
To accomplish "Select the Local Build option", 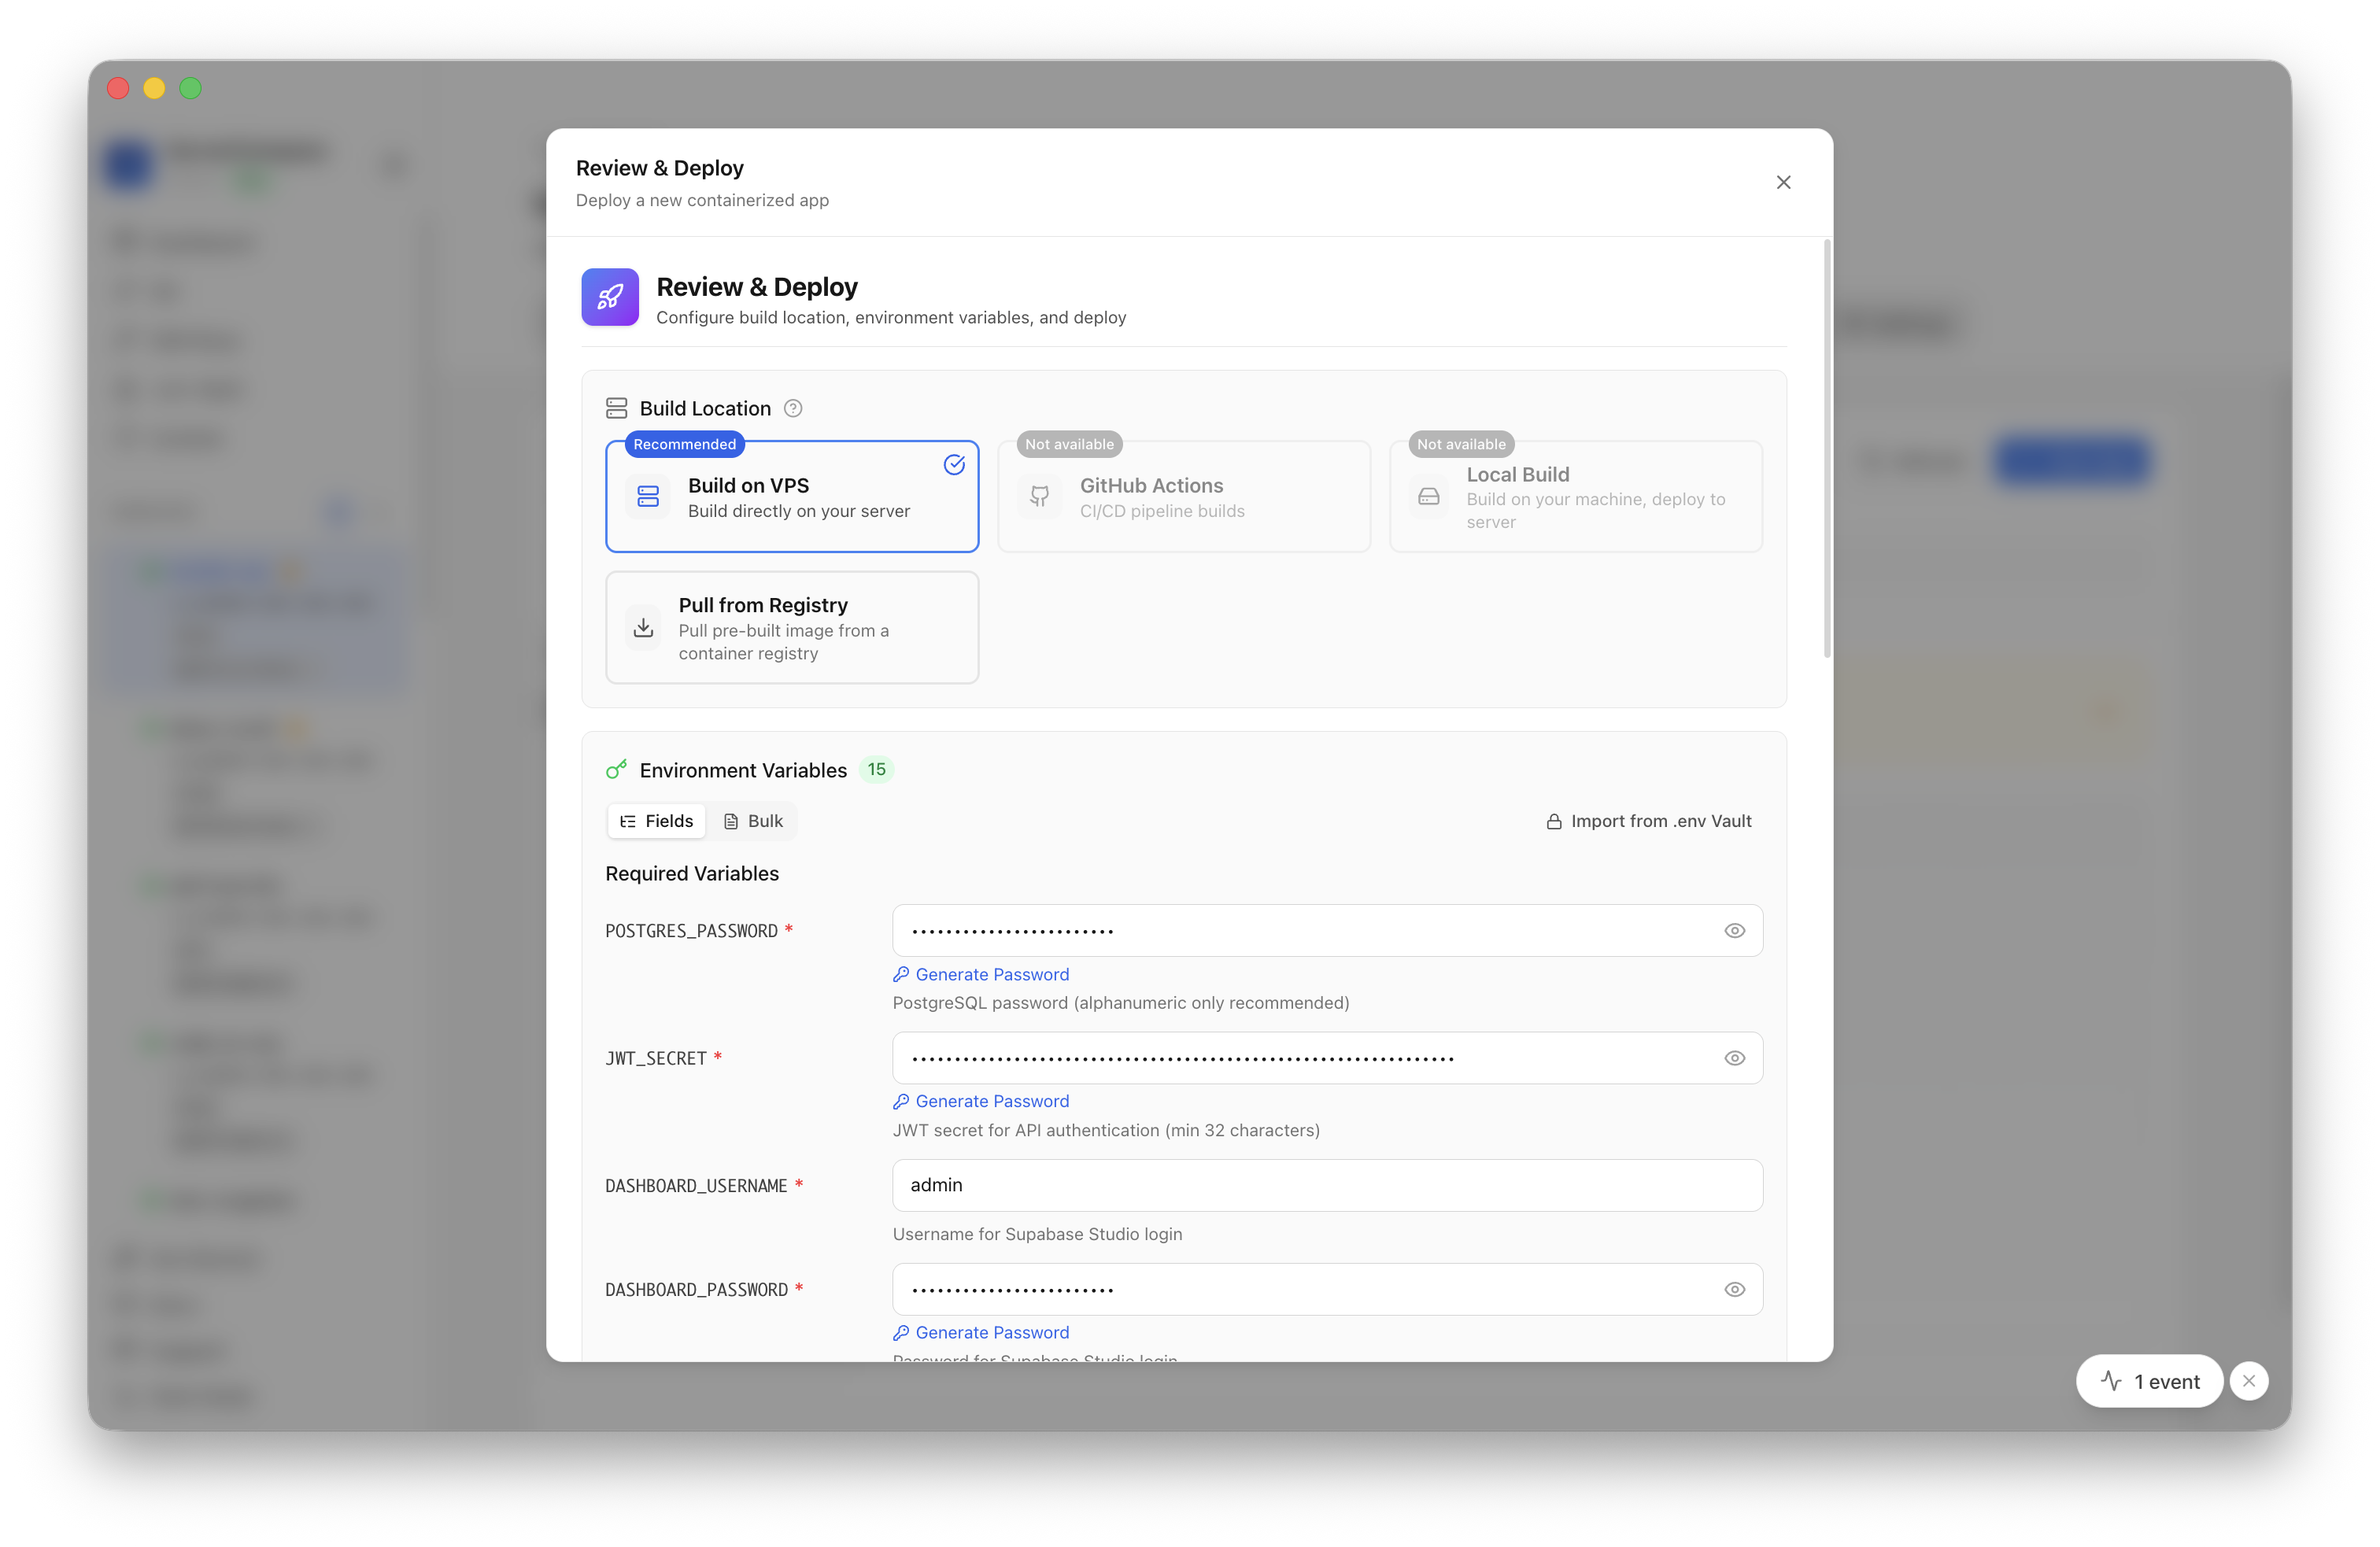I will coord(1576,496).
